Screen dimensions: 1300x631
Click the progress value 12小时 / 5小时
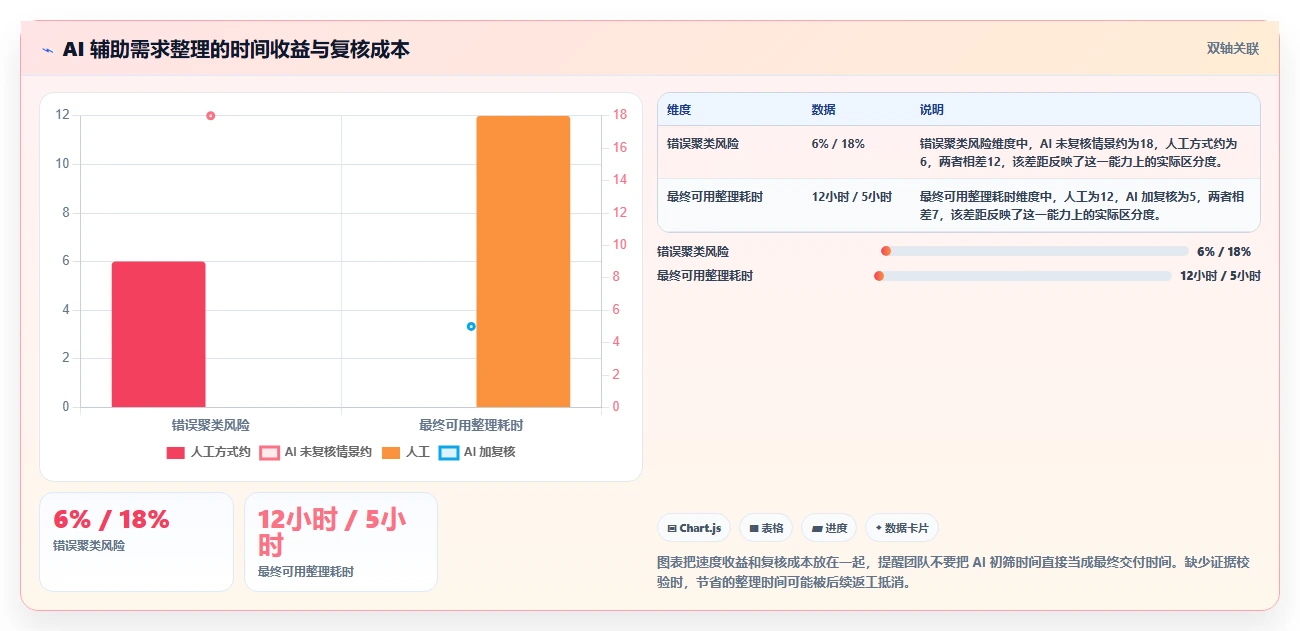(1220, 276)
